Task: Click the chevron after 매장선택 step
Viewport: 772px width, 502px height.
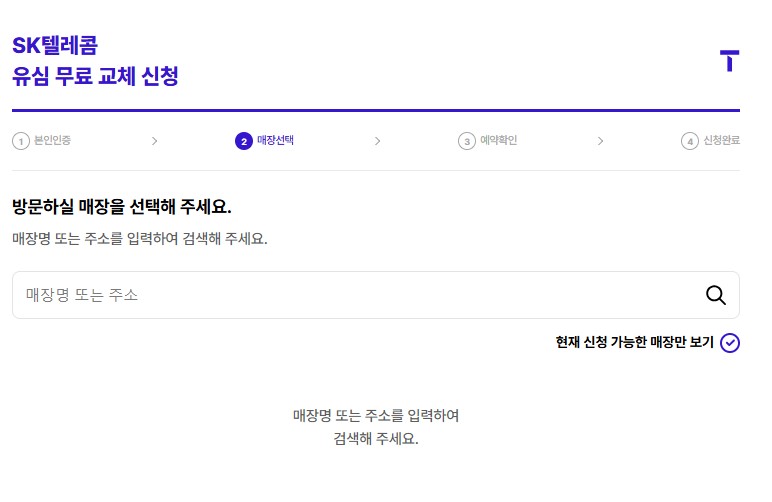Action: [x=378, y=141]
